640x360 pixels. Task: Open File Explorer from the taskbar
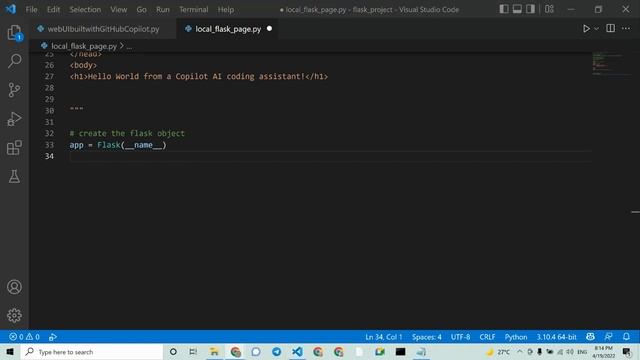point(214,351)
